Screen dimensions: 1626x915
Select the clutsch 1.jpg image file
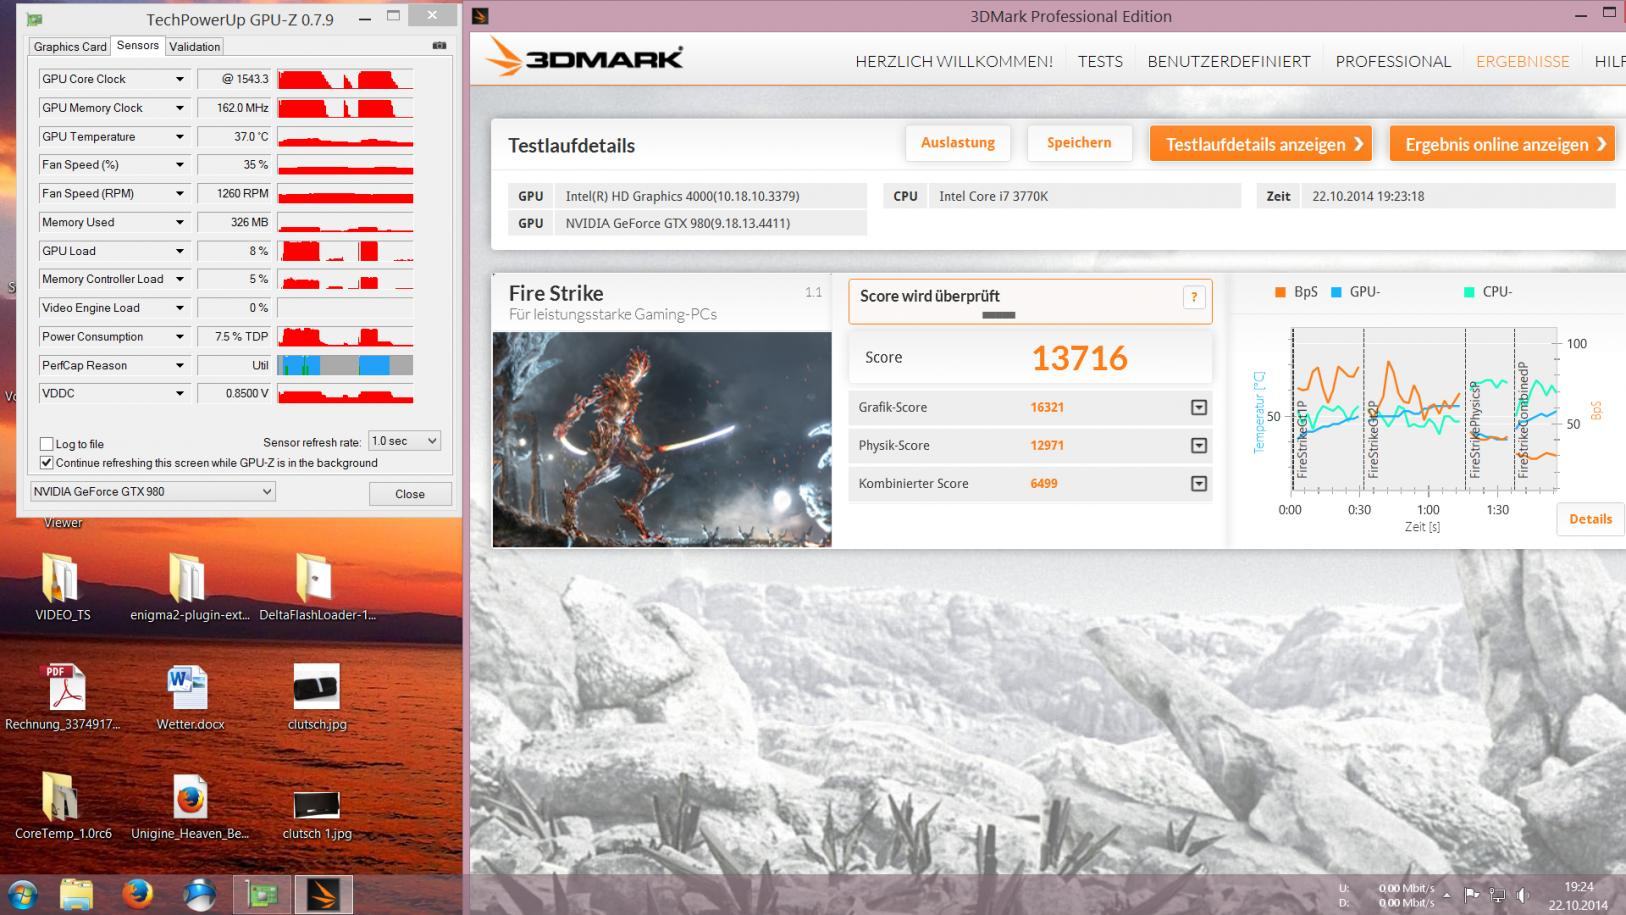pyautogui.click(x=316, y=806)
